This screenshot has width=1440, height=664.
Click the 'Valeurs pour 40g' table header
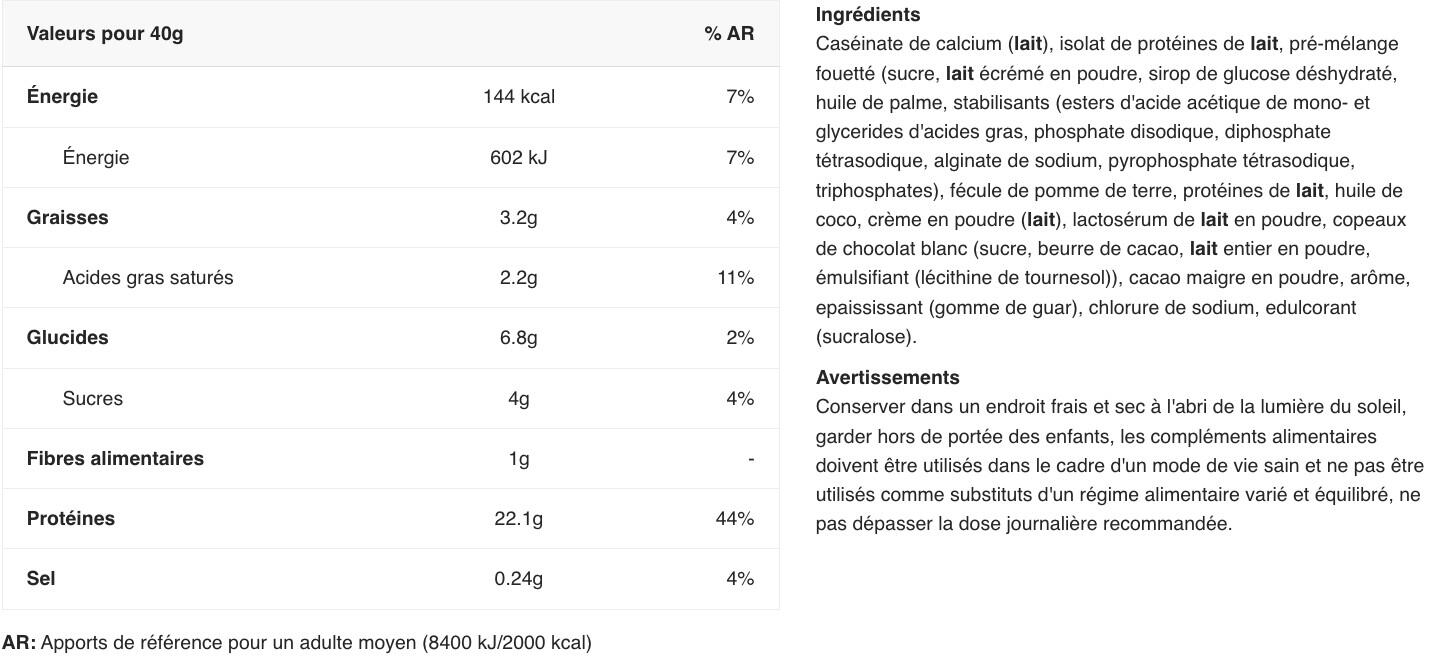[105, 34]
